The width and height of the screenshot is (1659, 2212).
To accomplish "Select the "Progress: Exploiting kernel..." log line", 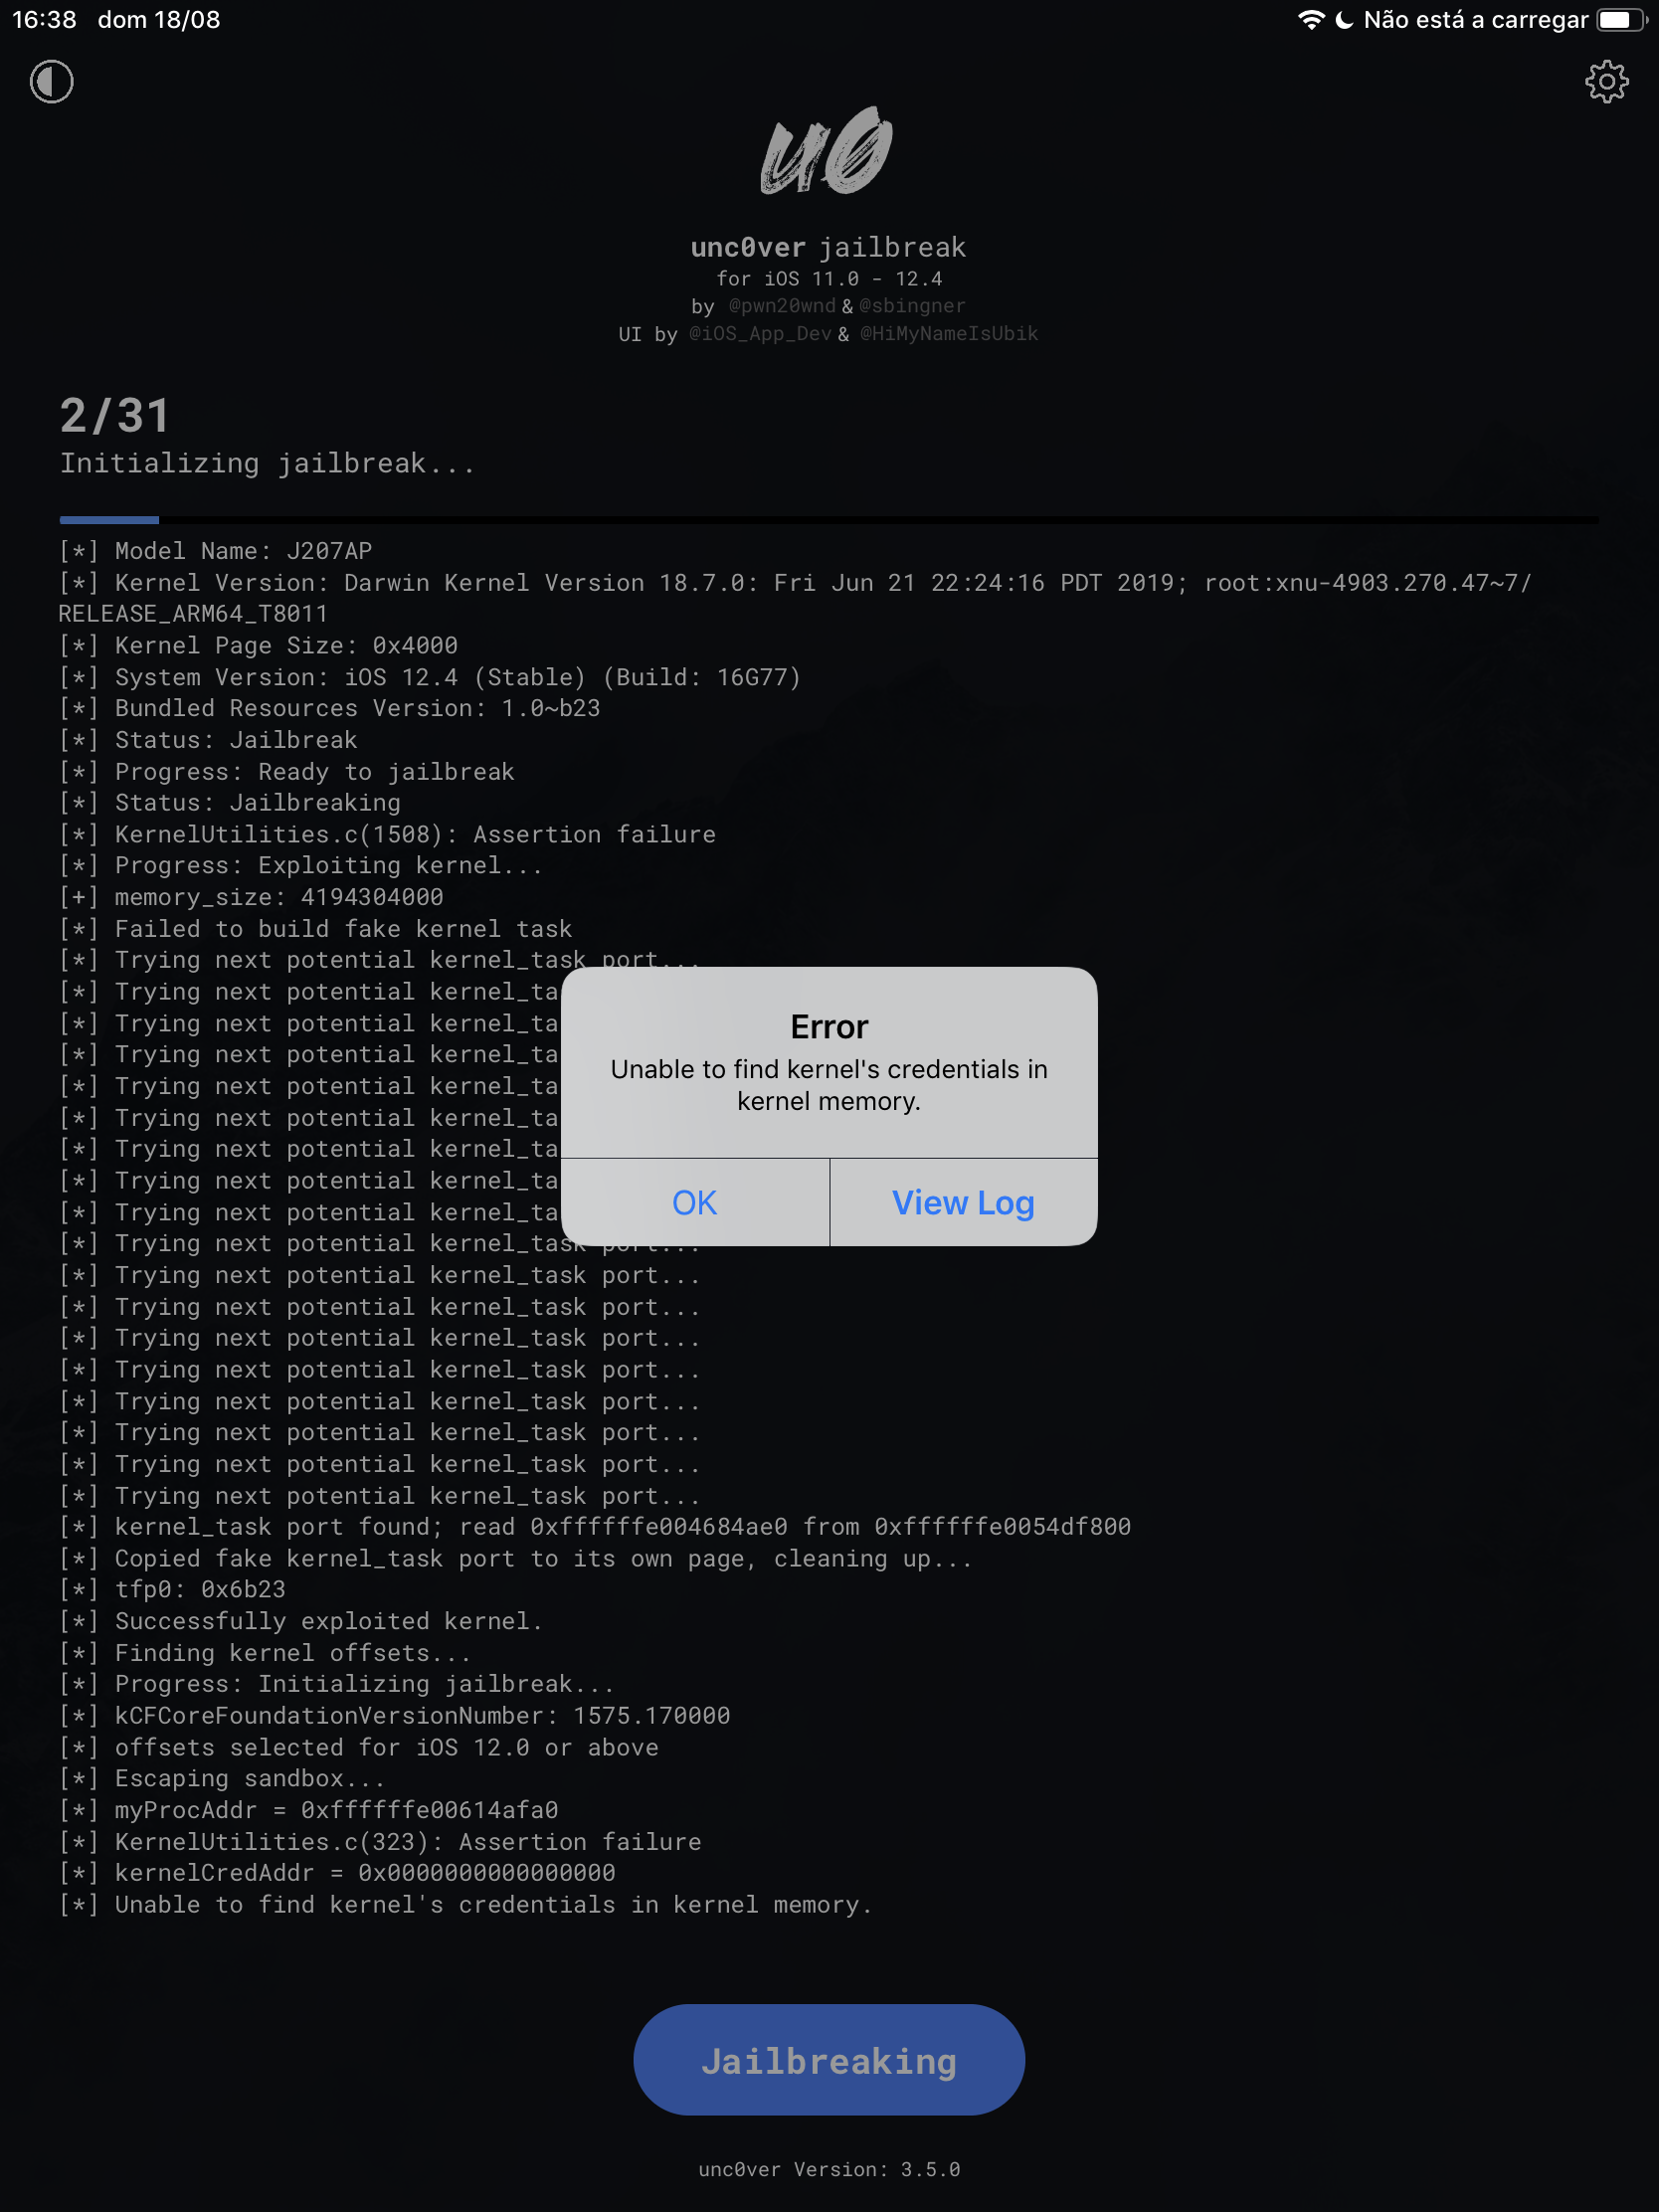I will pos(301,866).
